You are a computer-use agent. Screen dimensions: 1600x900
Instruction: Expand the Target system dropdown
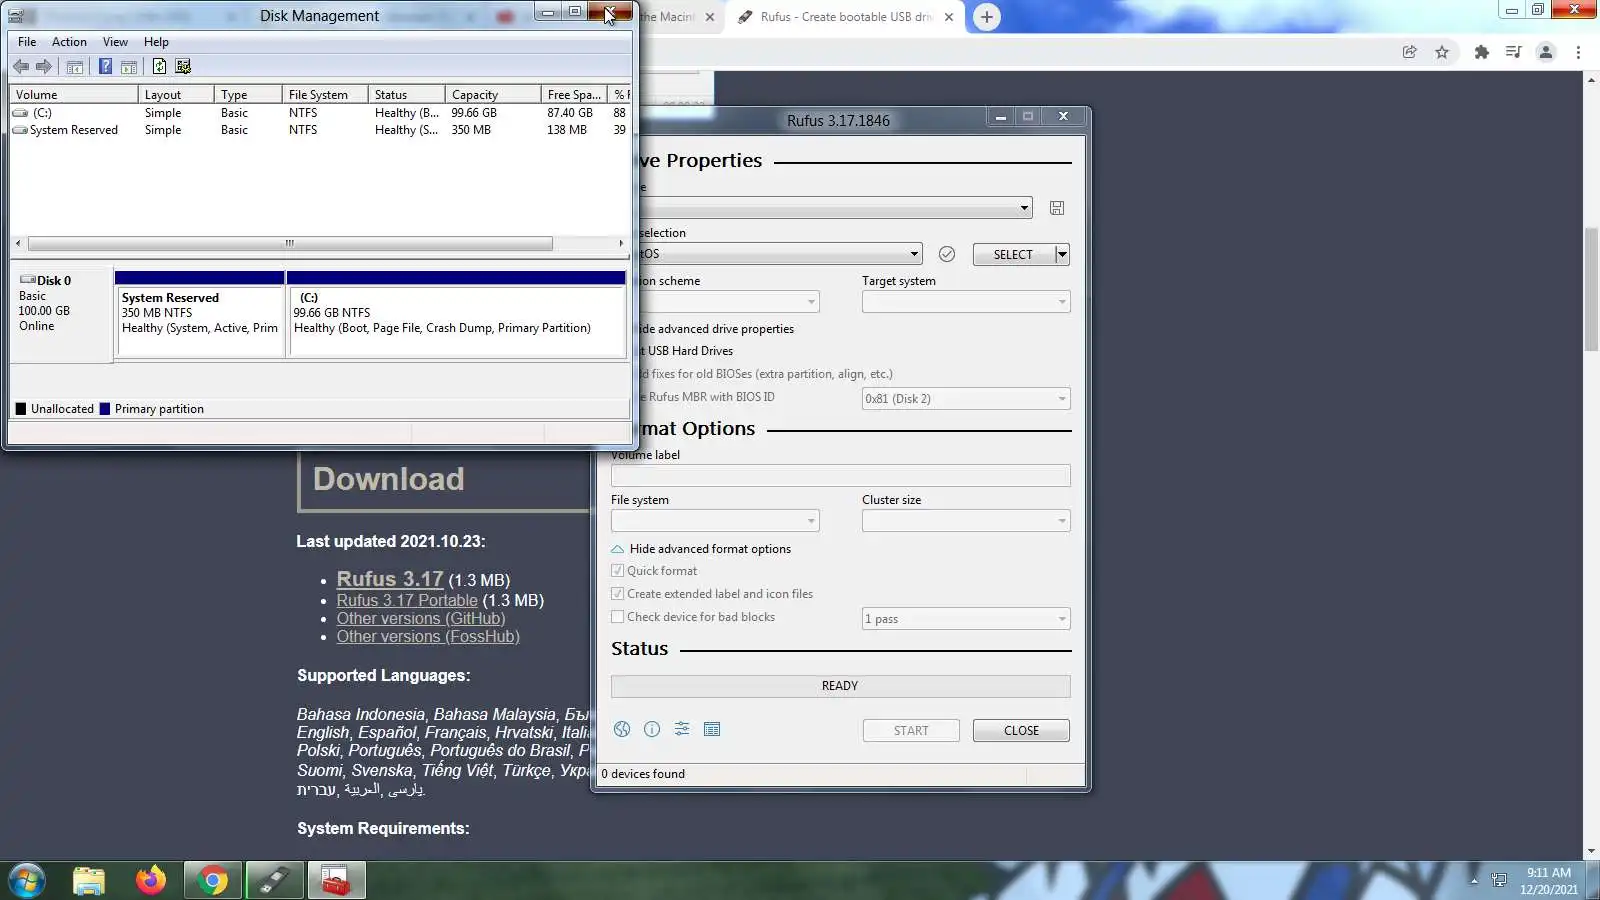(1062, 302)
